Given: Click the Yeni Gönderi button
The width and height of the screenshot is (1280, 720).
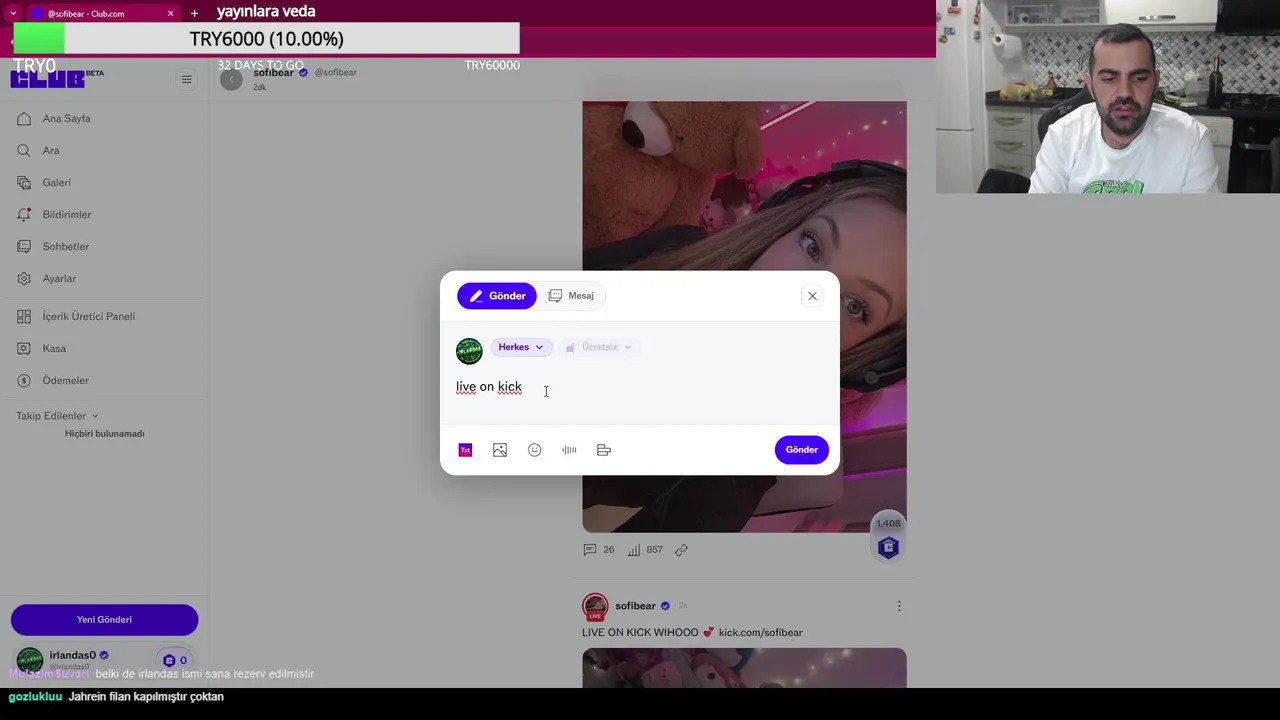Looking at the screenshot, I should [104, 620].
